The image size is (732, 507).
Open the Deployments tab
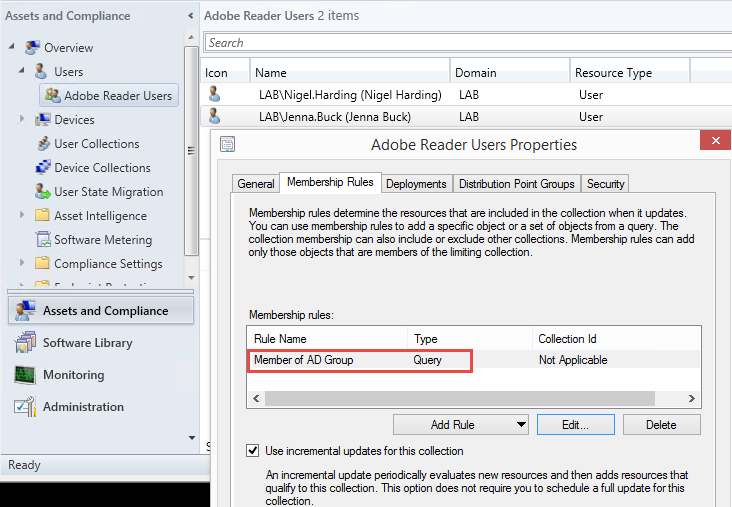tap(416, 183)
